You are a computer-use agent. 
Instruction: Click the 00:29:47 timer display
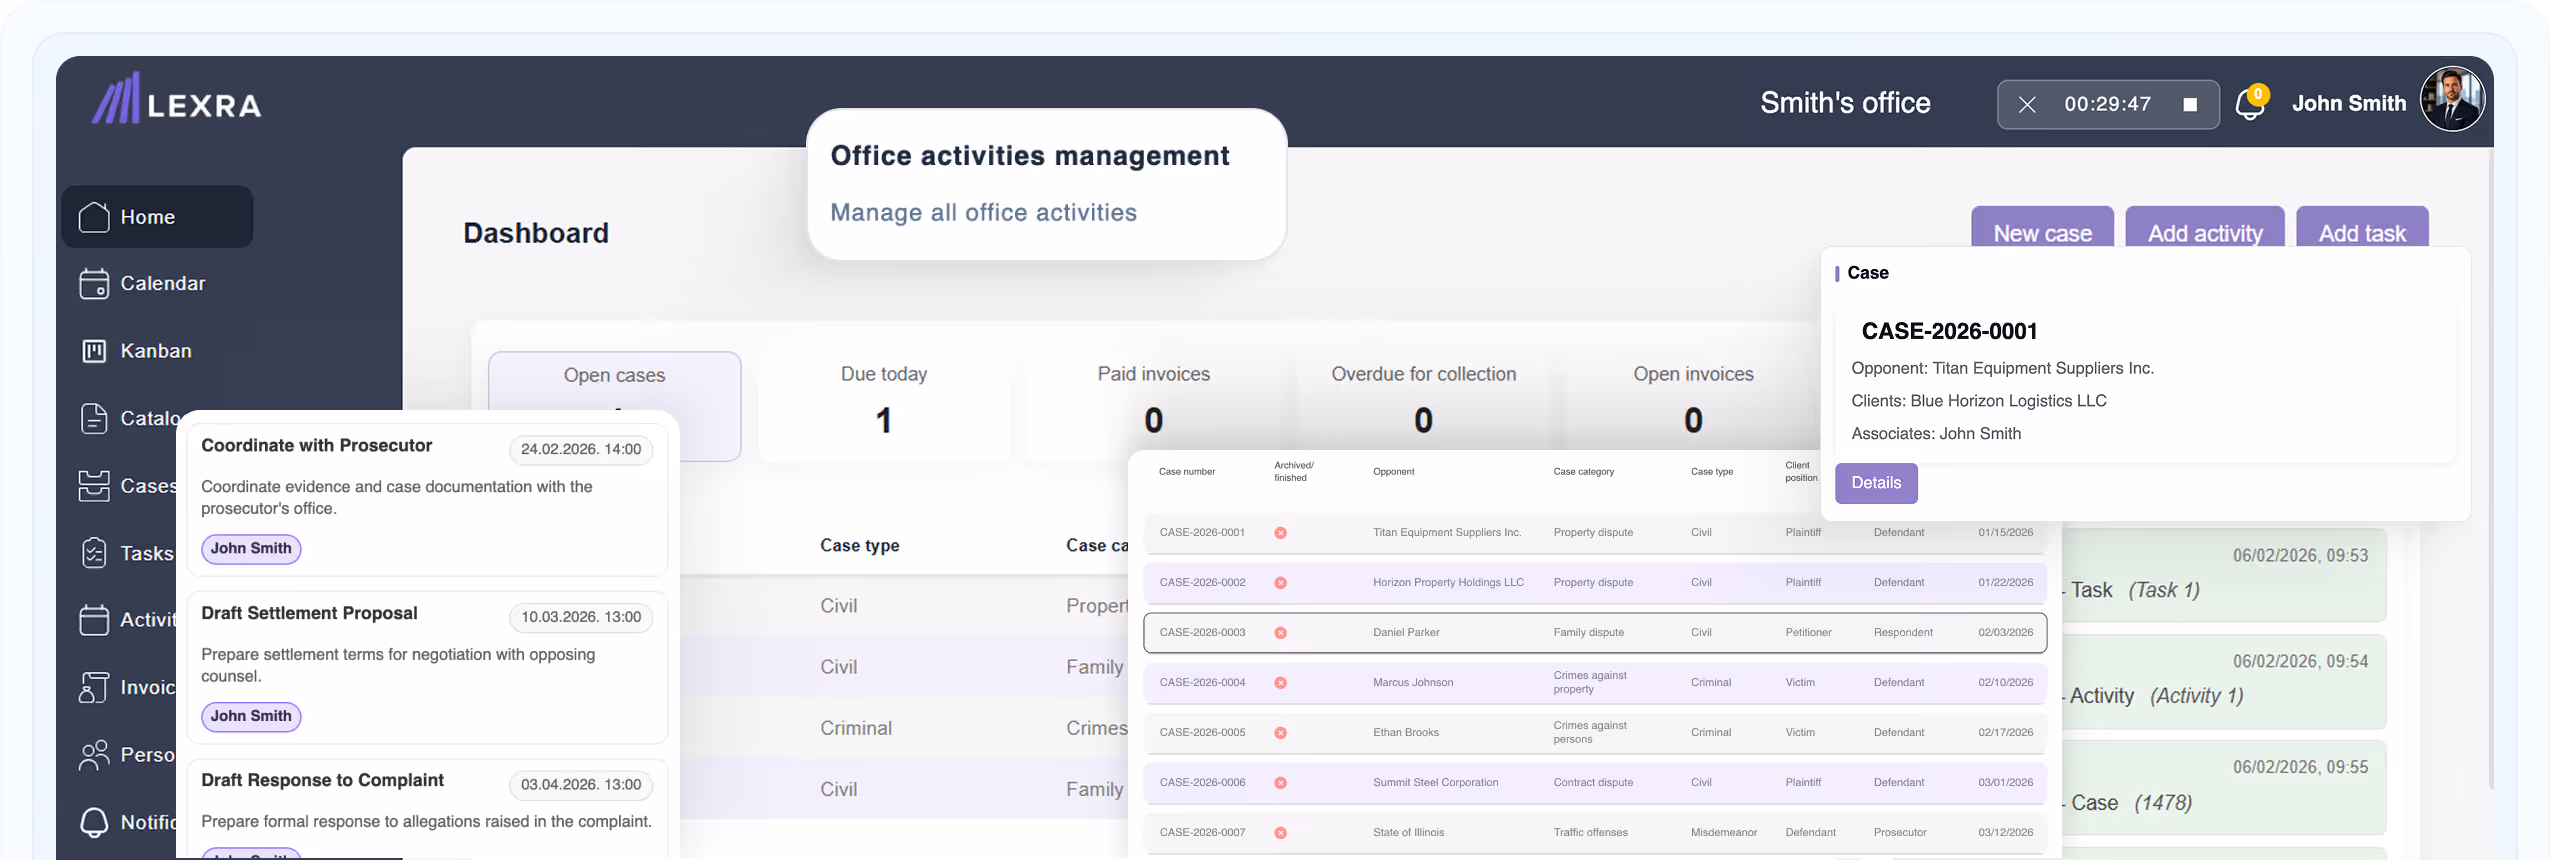[2107, 105]
